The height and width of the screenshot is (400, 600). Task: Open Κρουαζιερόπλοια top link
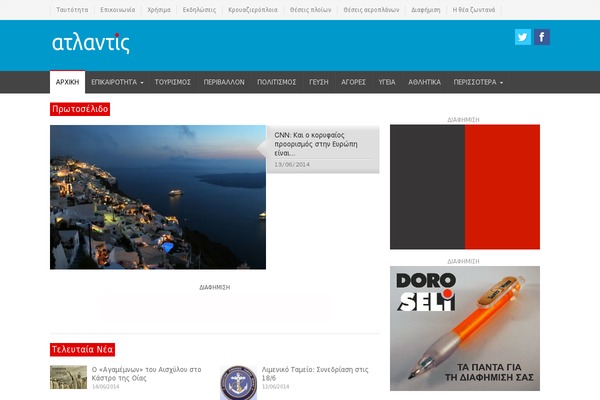[x=253, y=10]
